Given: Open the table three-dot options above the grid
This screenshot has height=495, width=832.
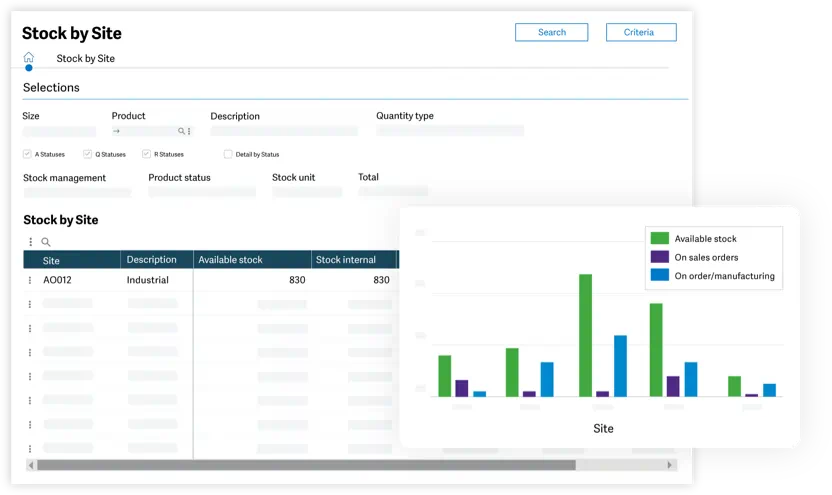Looking at the screenshot, I should (x=30, y=242).
